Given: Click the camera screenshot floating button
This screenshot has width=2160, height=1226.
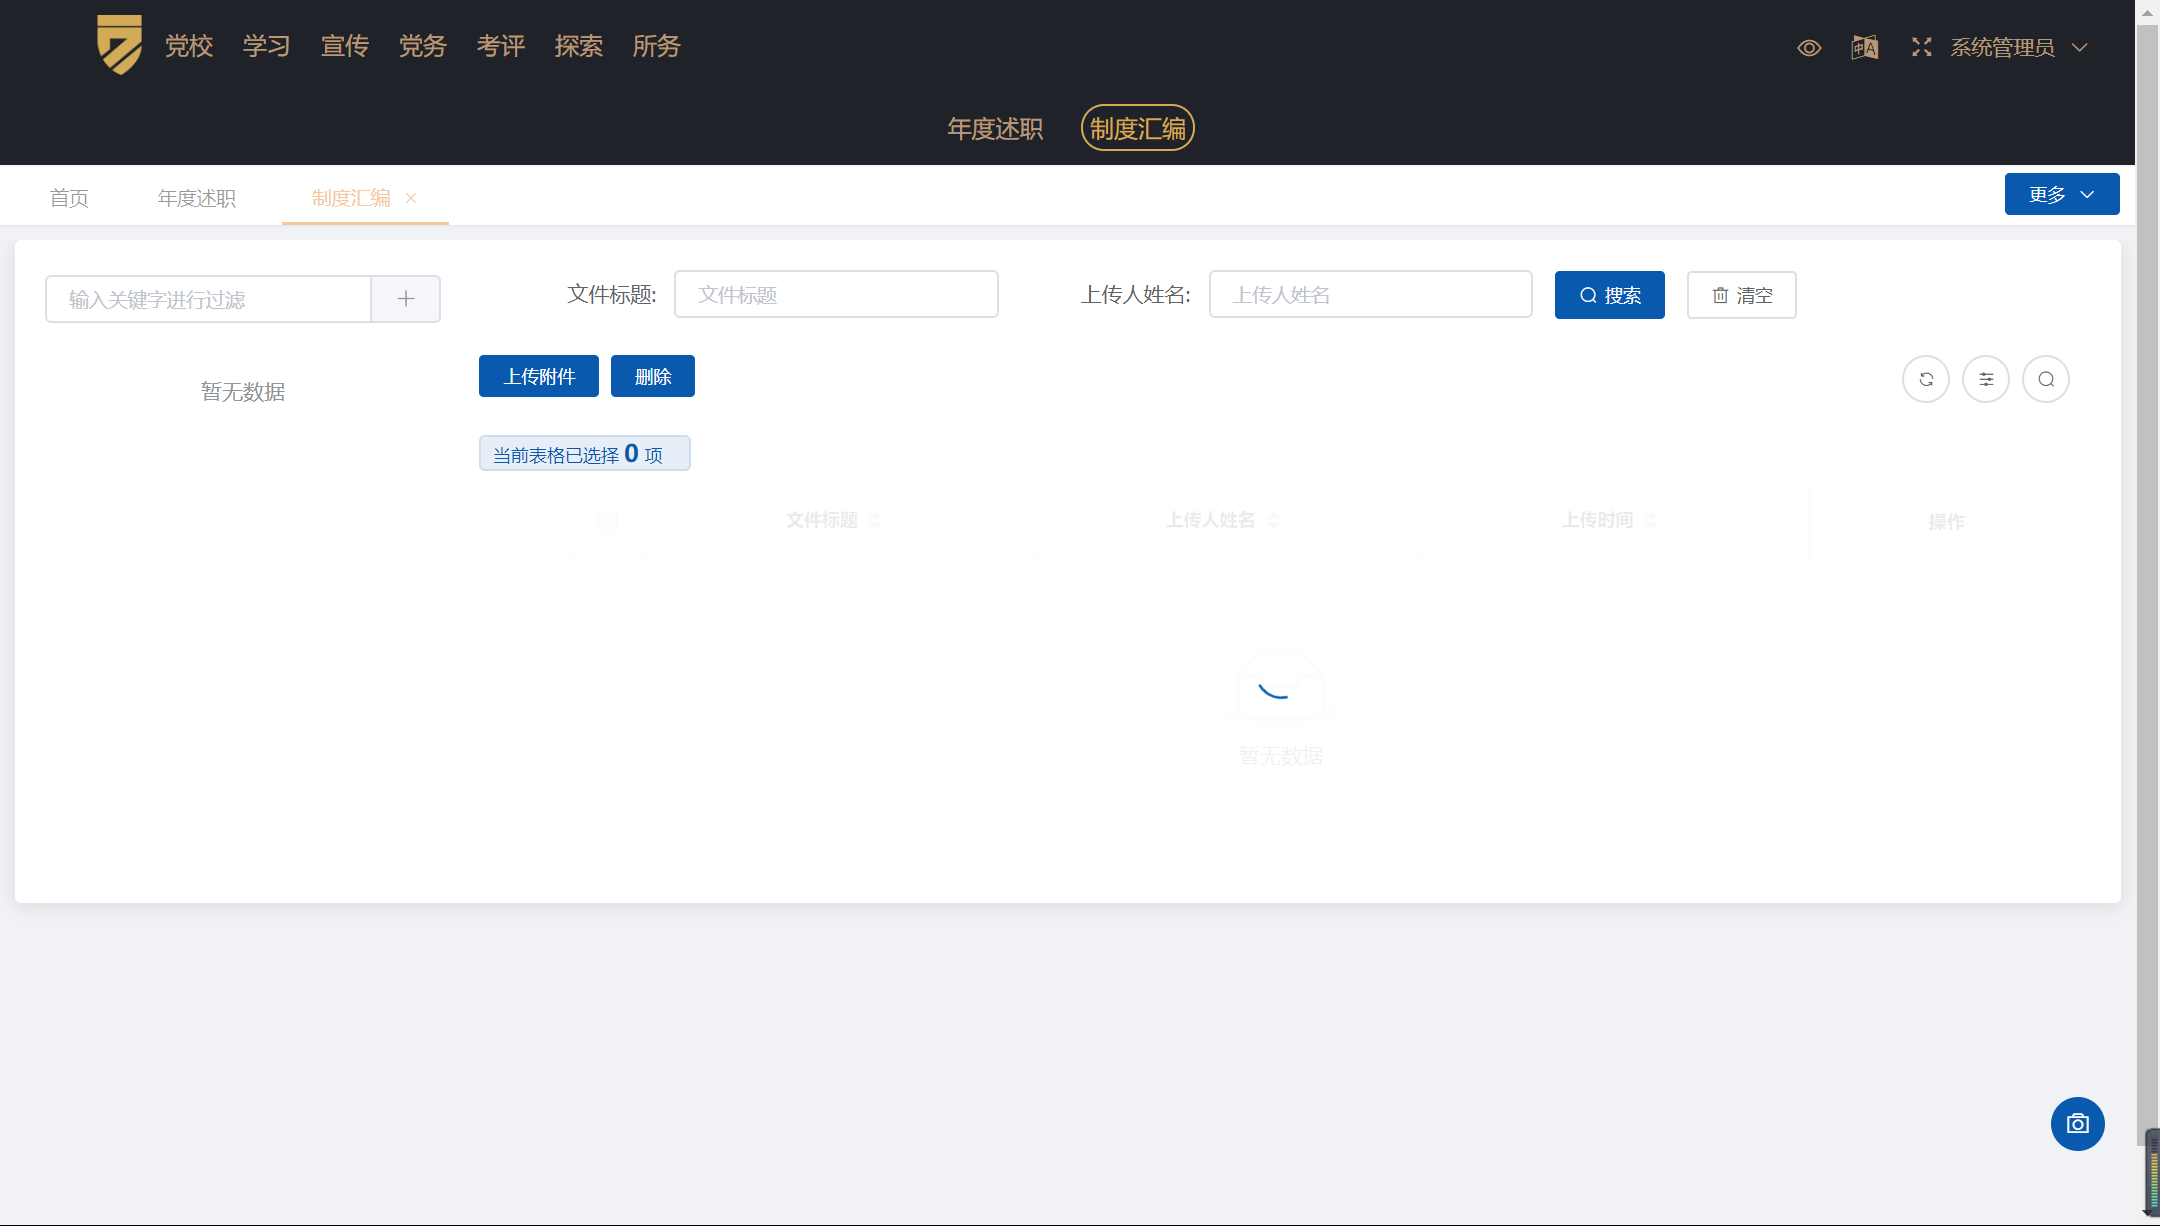Looking at the screenshot, I should coord(2077,1124).
